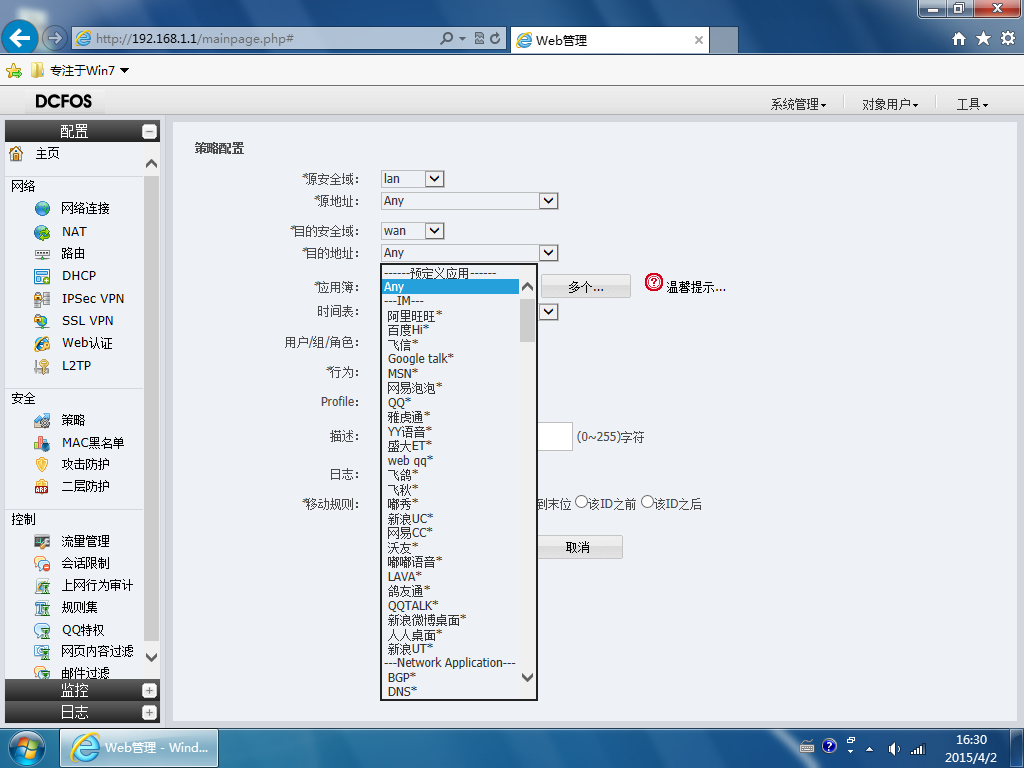Image resolution: width=1024 pixels, height=768 pixels.
Task: Click the sidebar scroll down arrow
Action: pos(152,657)
